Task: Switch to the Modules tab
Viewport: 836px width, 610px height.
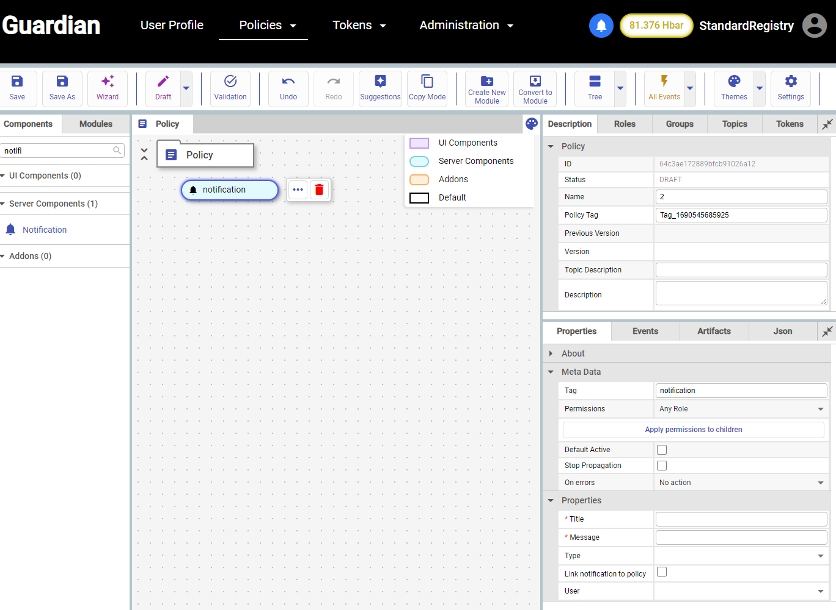Action: 96,124
